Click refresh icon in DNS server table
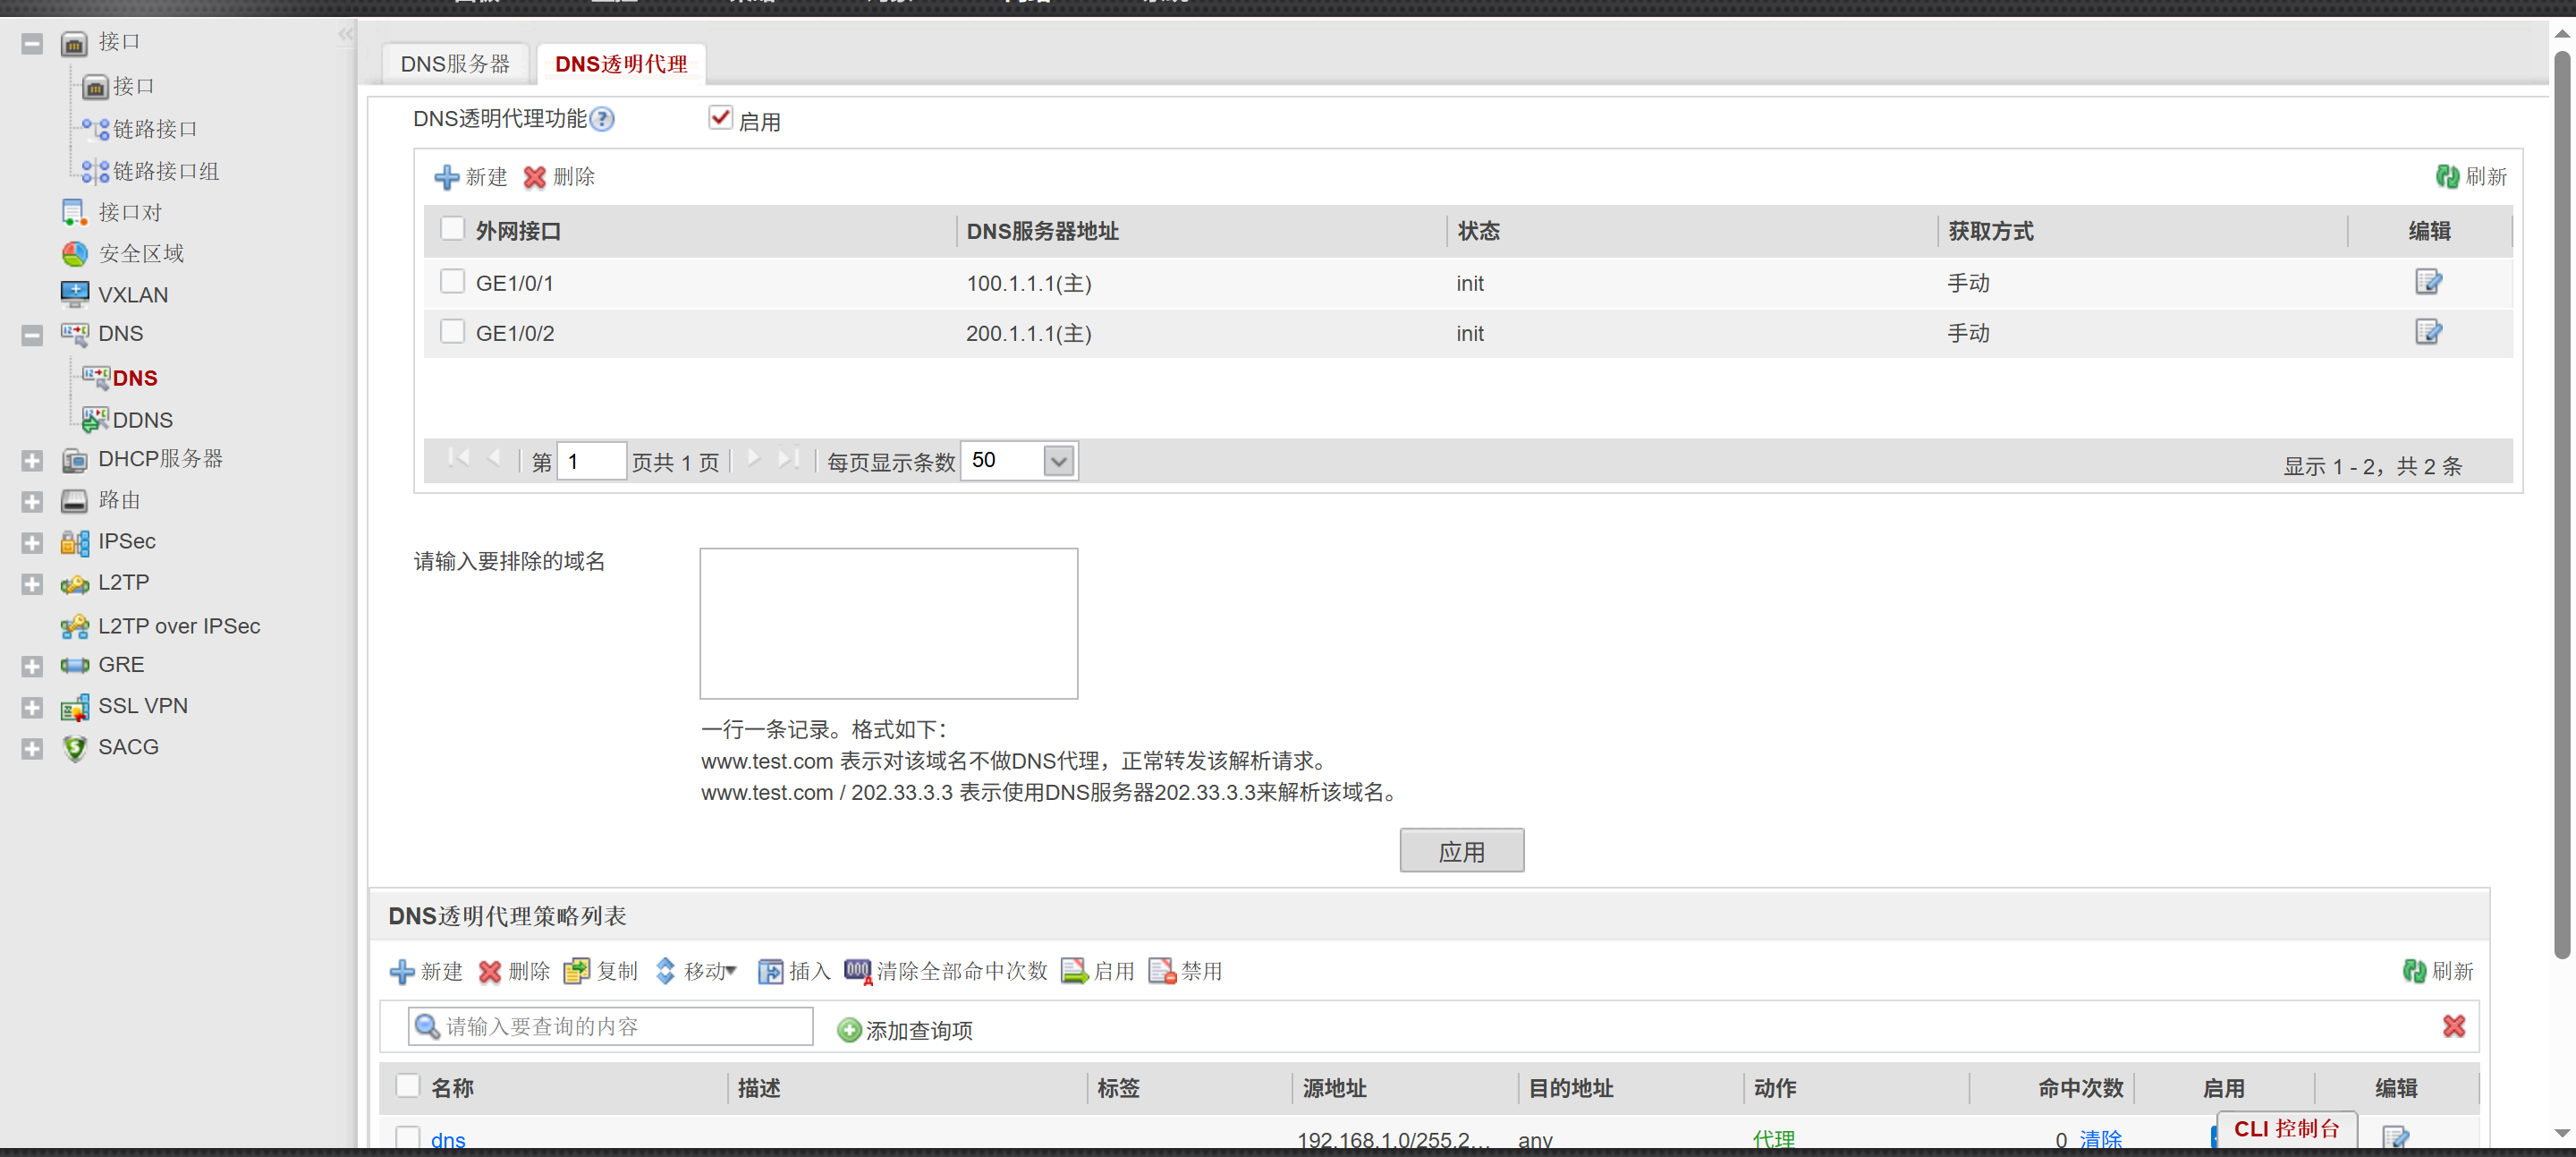2576x1157 pixels. [2446, 177]
